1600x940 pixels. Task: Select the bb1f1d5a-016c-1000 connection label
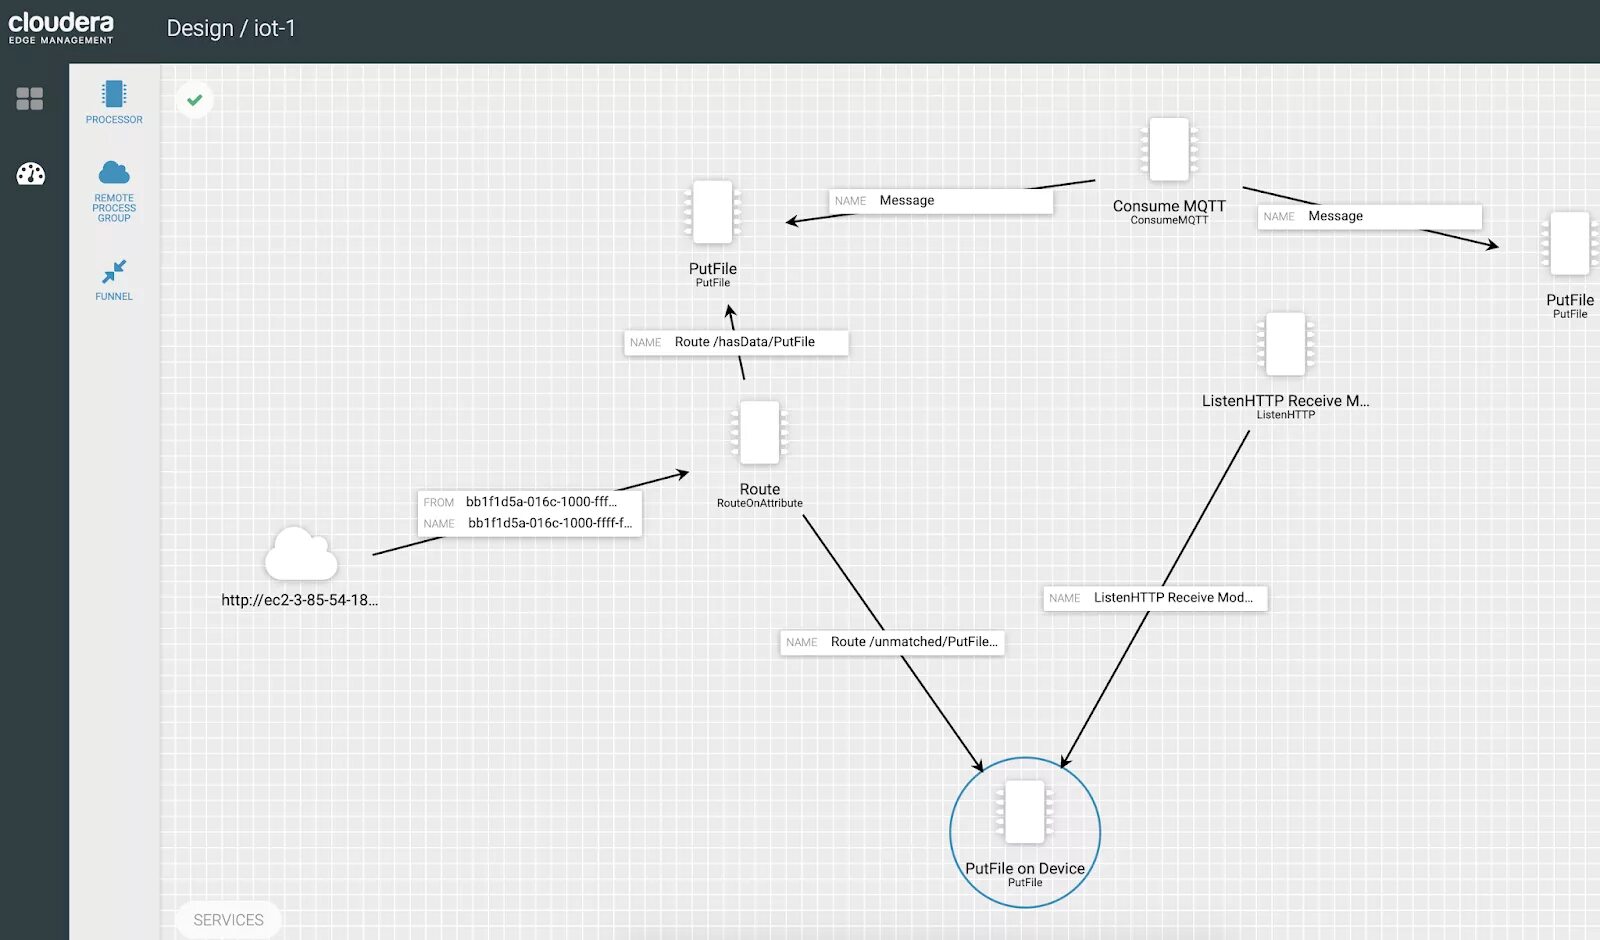coord(530,513)
